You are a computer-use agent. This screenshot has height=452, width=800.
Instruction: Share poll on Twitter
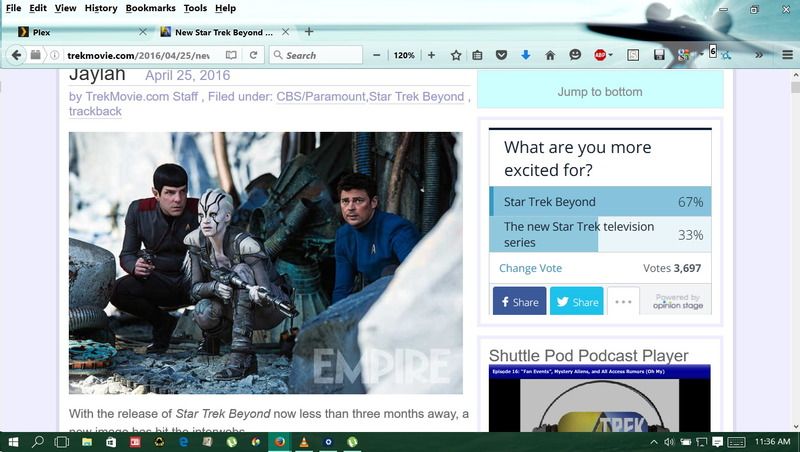(x=577, y=301)
